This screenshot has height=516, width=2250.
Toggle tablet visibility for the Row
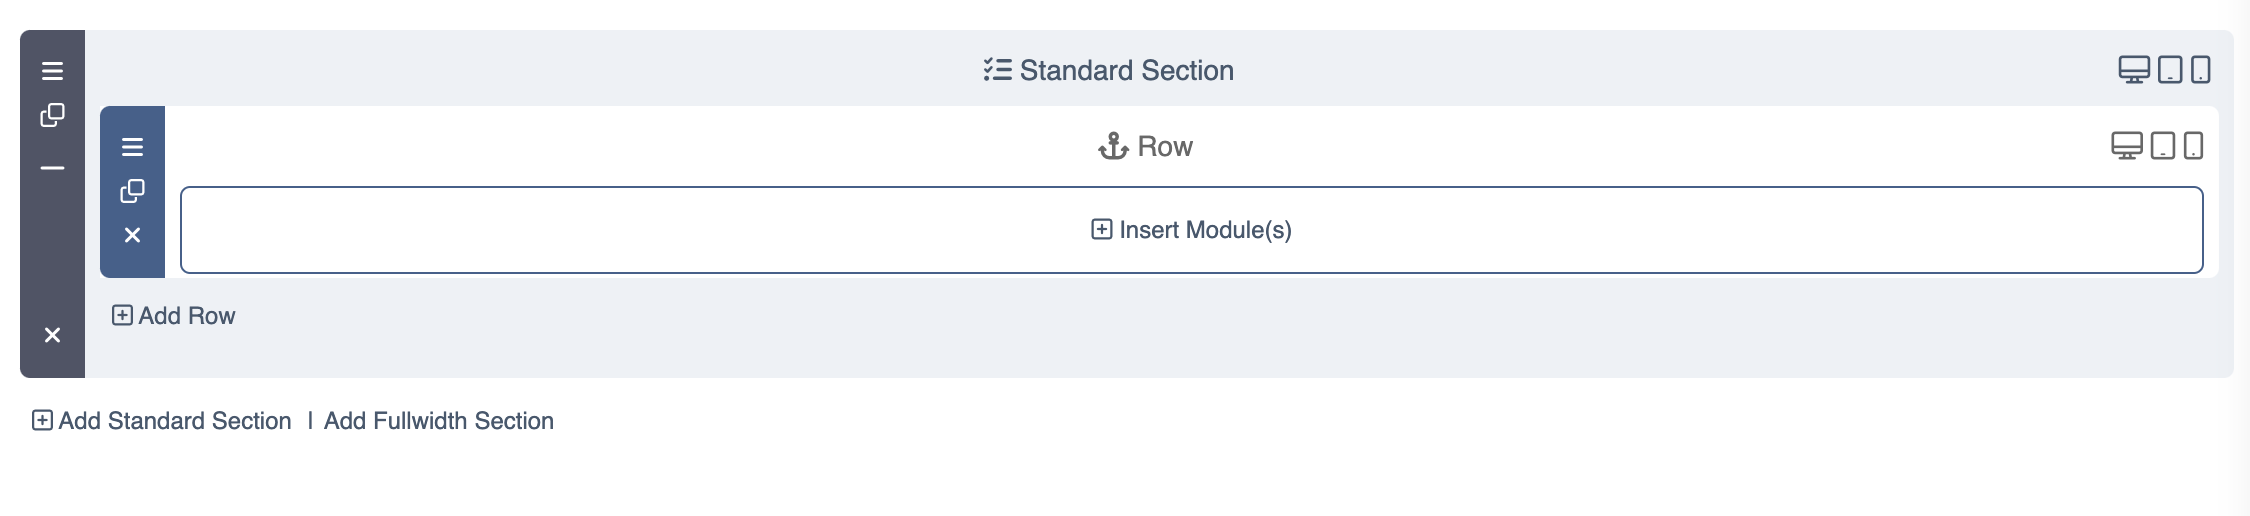coord(2163,146)
